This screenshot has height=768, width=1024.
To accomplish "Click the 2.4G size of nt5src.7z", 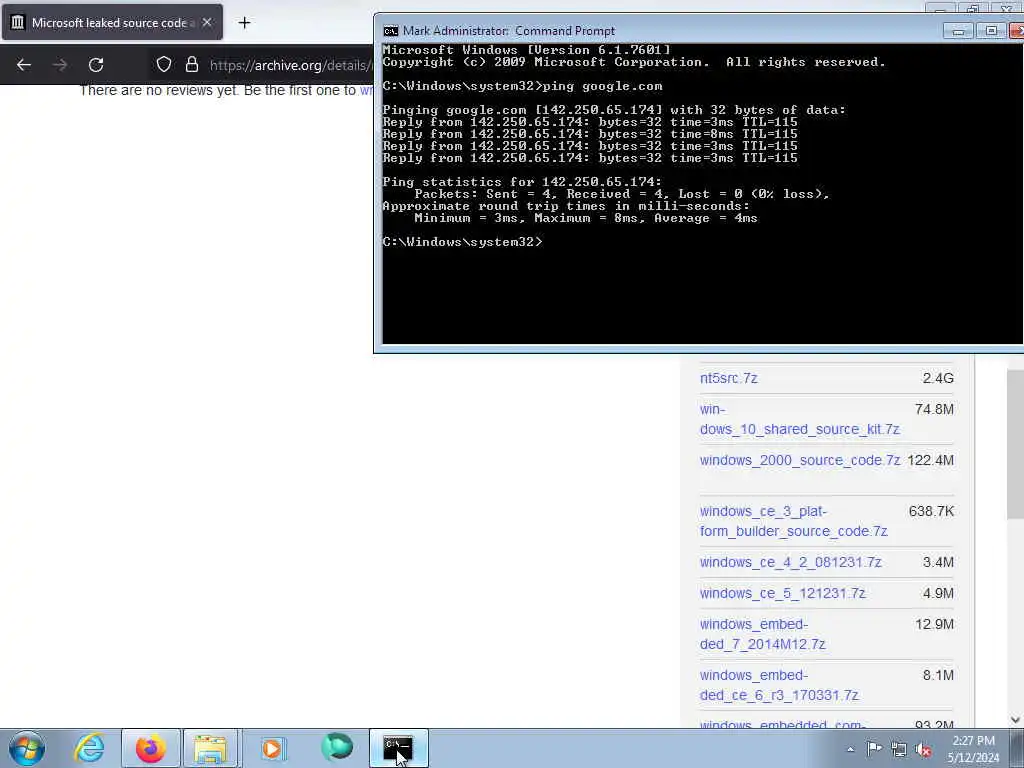I will 938,378.
